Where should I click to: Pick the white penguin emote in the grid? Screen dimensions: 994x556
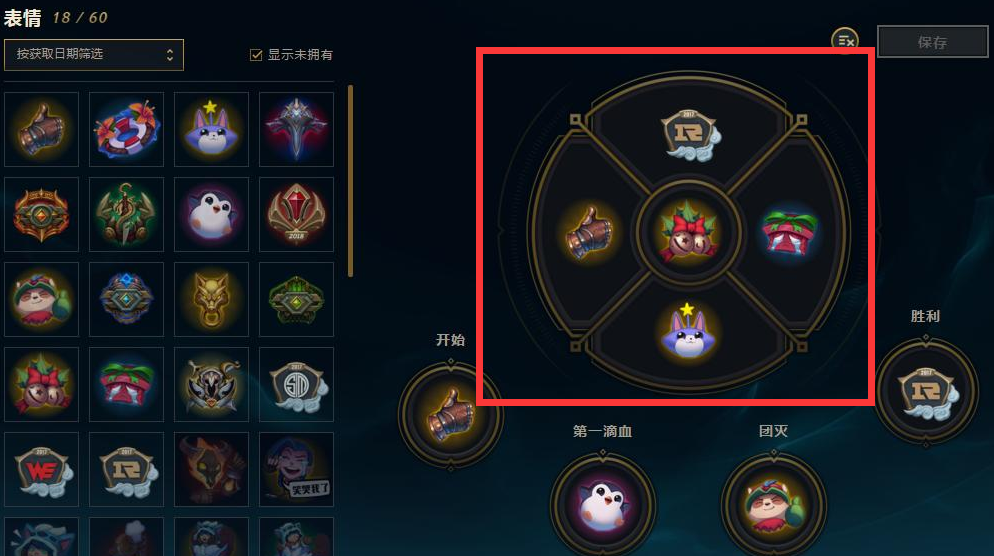click(x=211, y=214)
